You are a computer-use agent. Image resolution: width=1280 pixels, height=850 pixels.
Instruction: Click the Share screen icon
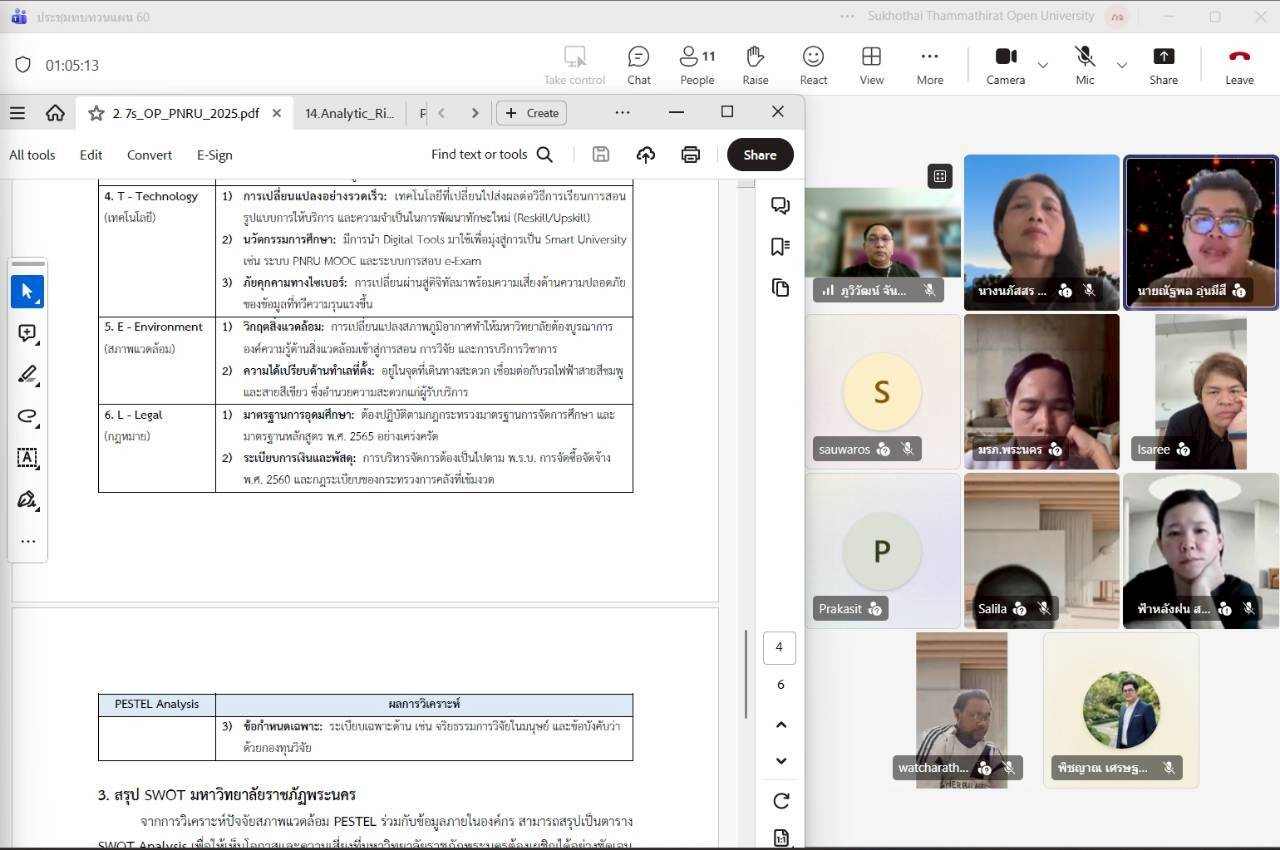coord(1163,65)
